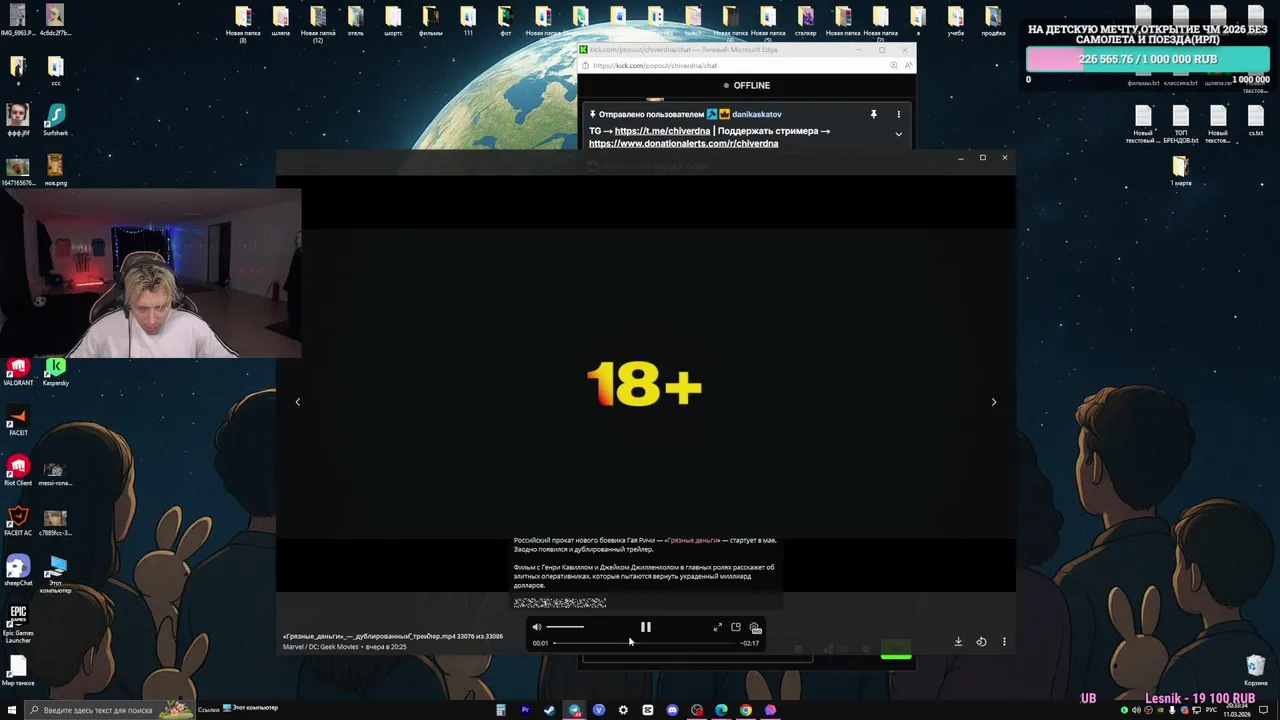1280x720 pixels.
Task: Open Riot Client desktop shortcut
Action: tap(18, 471)
